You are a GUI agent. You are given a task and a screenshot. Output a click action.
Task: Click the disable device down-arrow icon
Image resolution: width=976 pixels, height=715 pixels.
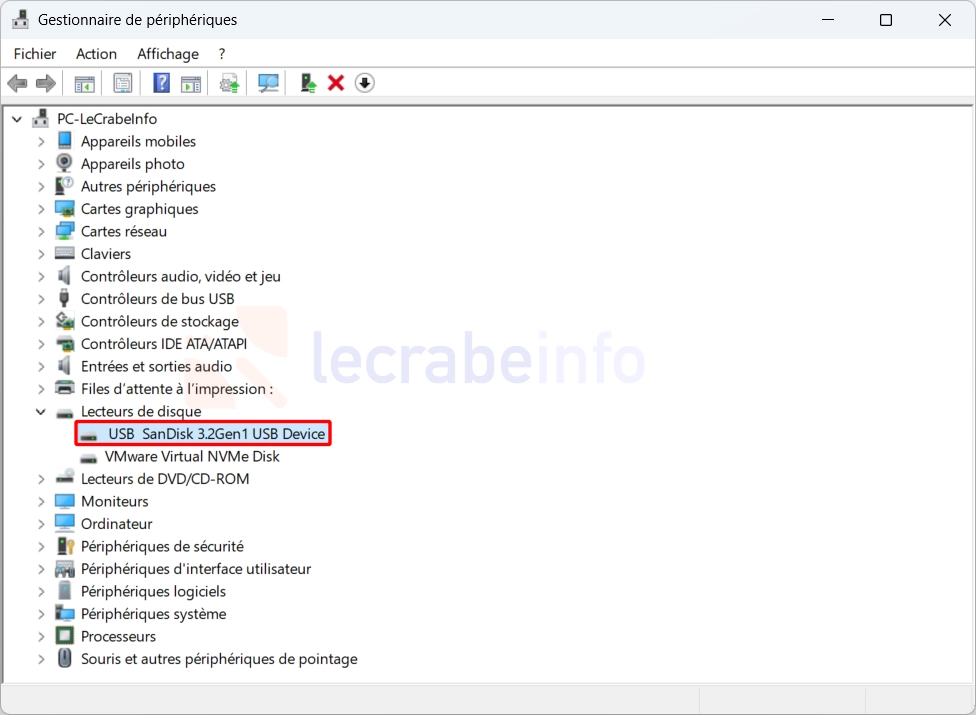point(365,83)
